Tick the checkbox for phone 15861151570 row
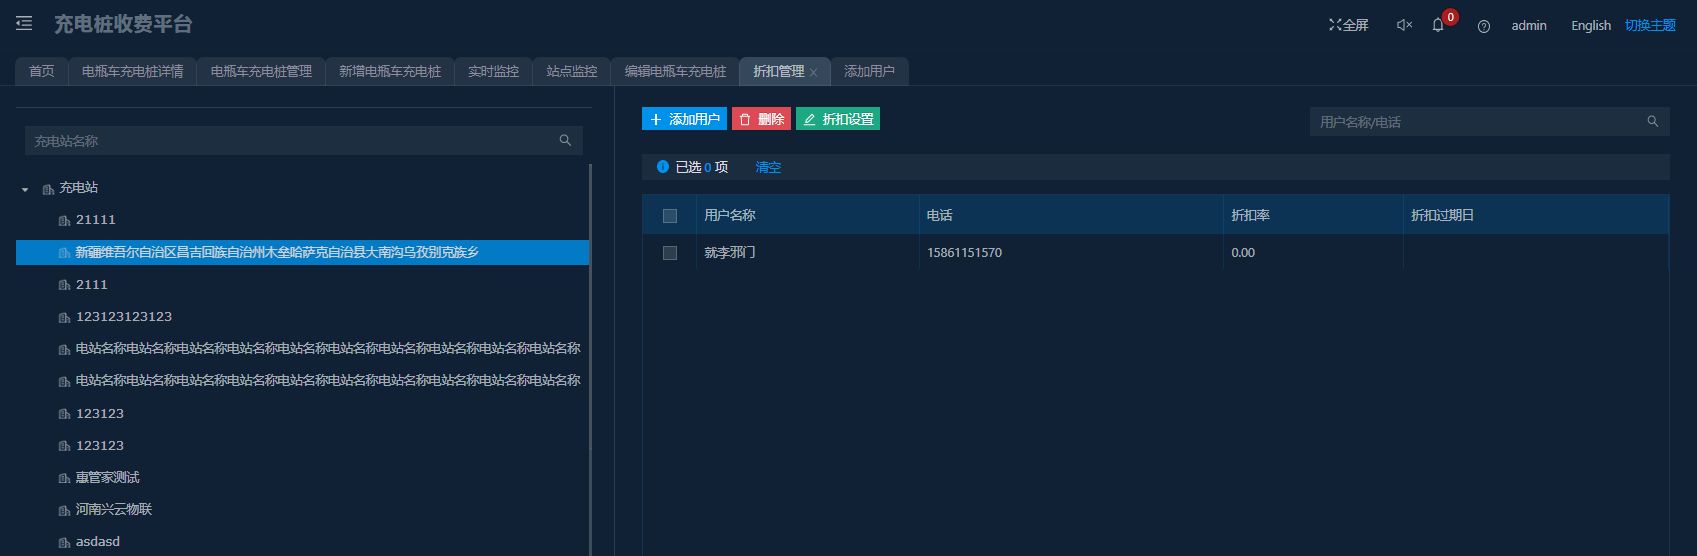This screenshot has height=556, width=1697. 670,253
